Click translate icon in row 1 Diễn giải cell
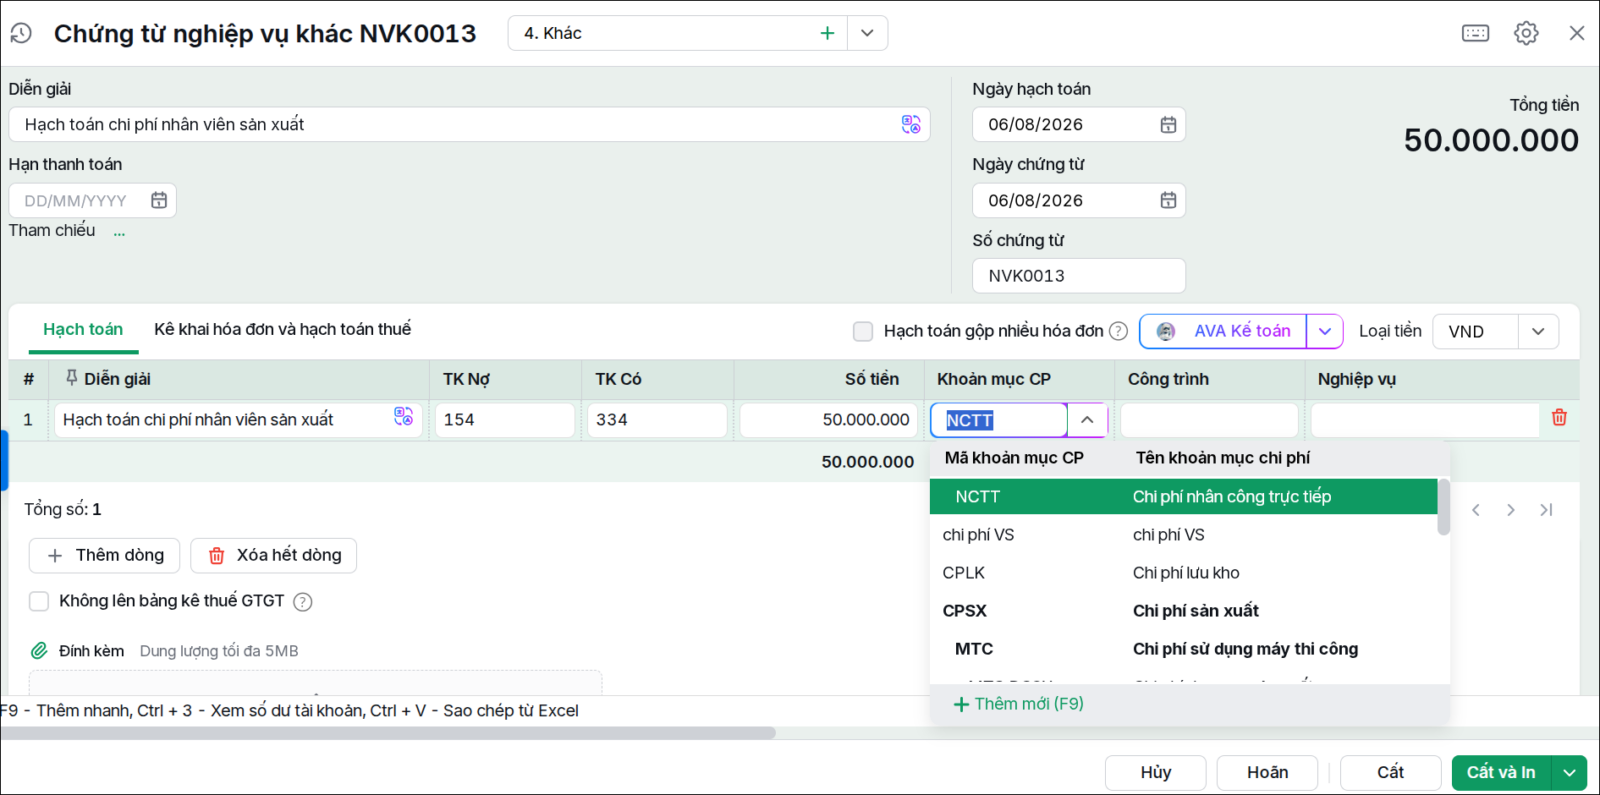1600x795 pixels. click(x=403, y=416)
